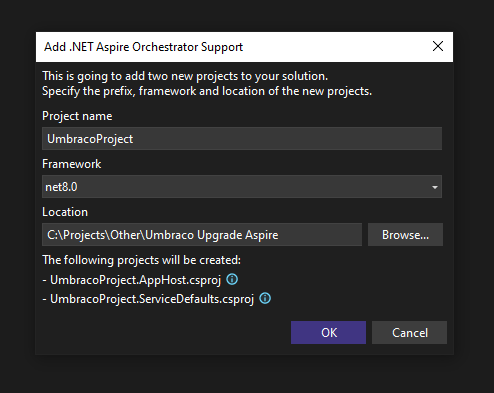This screenshot has width=494, height=393.
Task: Click the Framework label
Action: [x=71, y=164]
